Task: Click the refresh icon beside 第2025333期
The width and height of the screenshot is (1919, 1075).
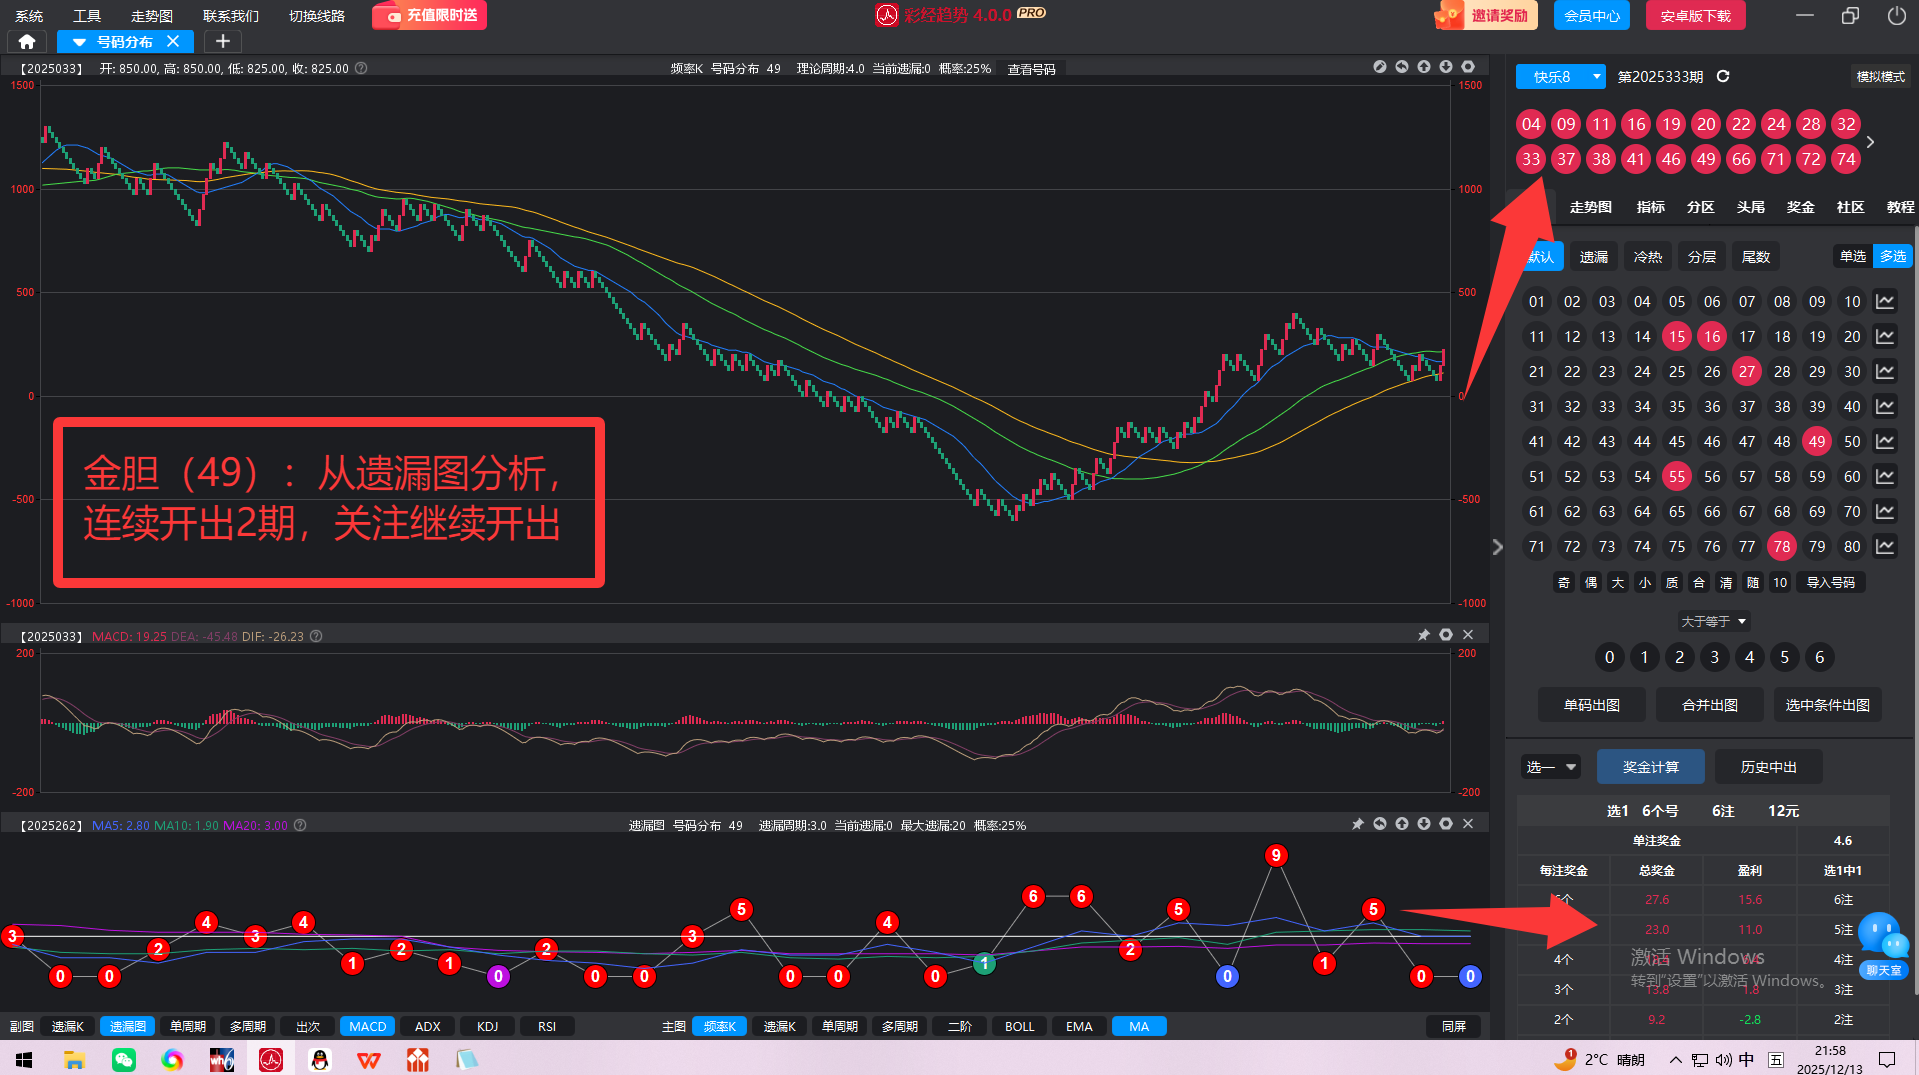Action: 1723,77
